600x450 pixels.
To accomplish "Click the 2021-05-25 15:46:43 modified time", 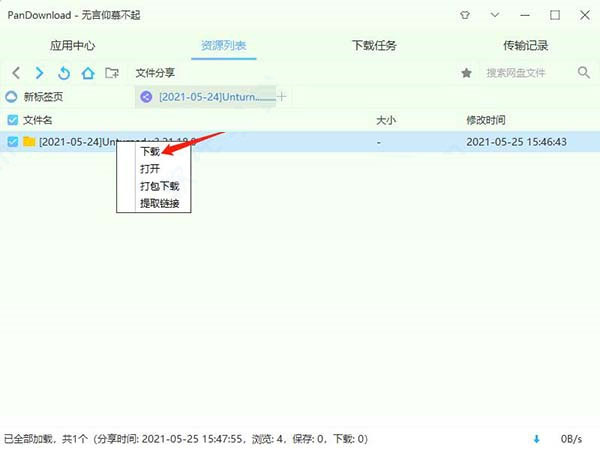I will click(x=516, y=142).
